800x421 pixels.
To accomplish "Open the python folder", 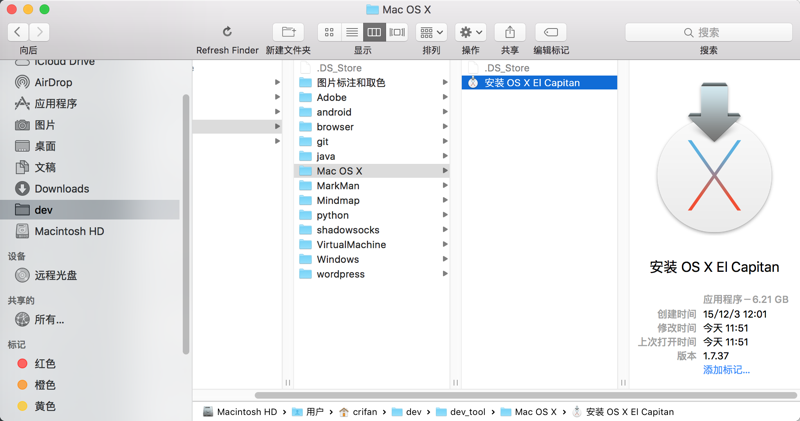I will click(372, 215).
